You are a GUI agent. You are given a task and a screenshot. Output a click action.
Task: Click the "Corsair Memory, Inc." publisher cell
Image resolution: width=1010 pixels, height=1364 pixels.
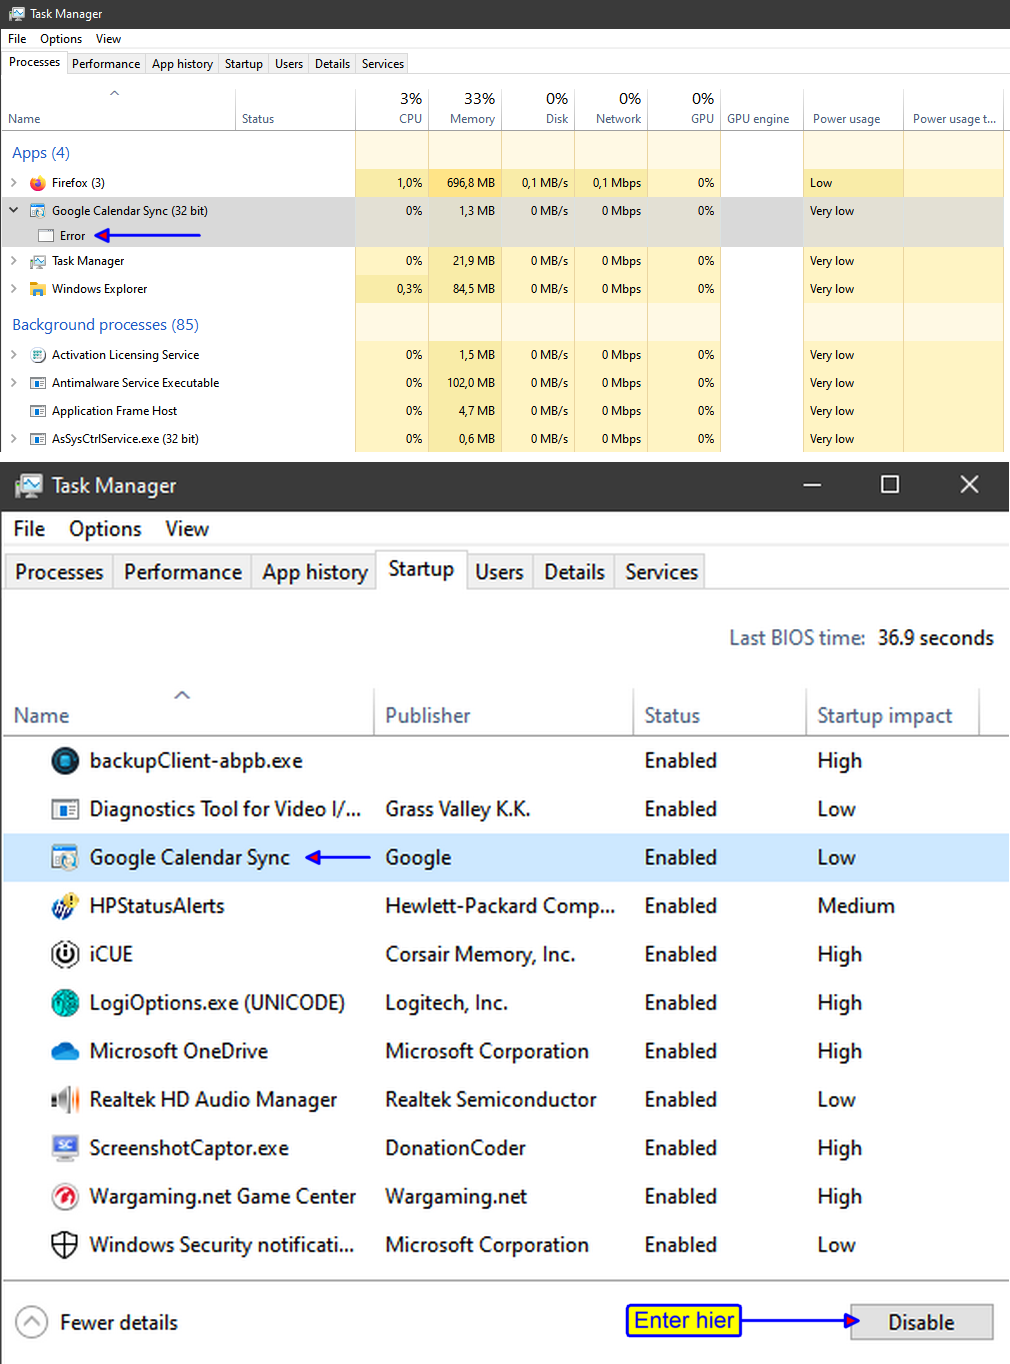coord(480,954)
